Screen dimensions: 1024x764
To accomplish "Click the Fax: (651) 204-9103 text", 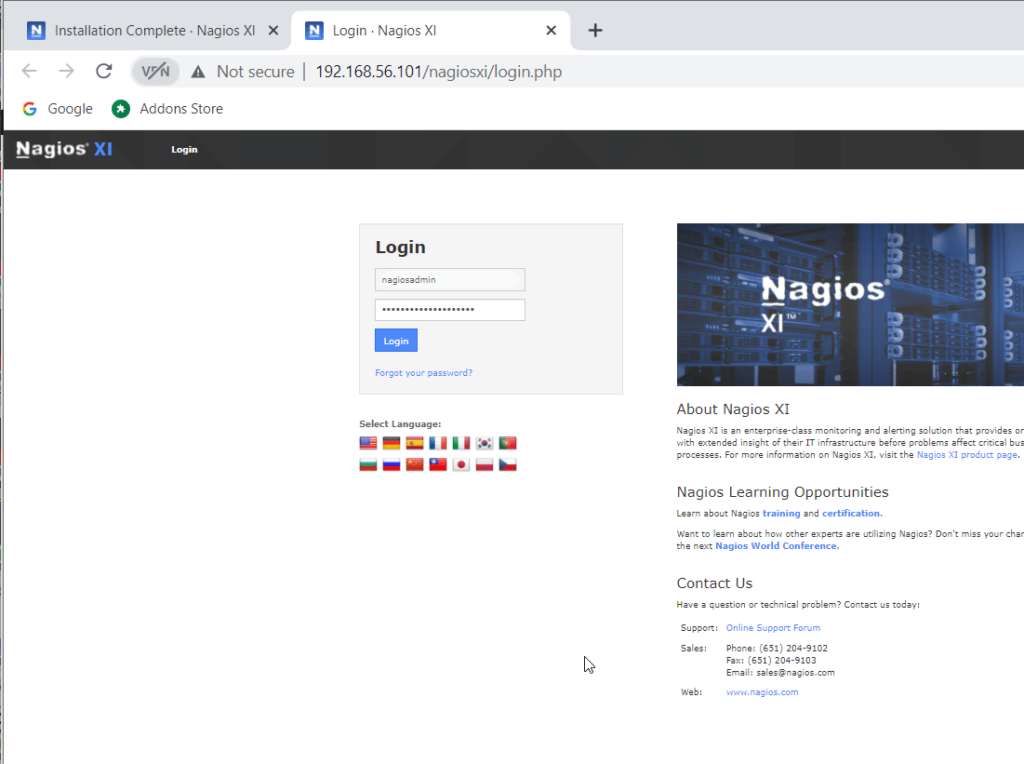I will coord(771,660).
